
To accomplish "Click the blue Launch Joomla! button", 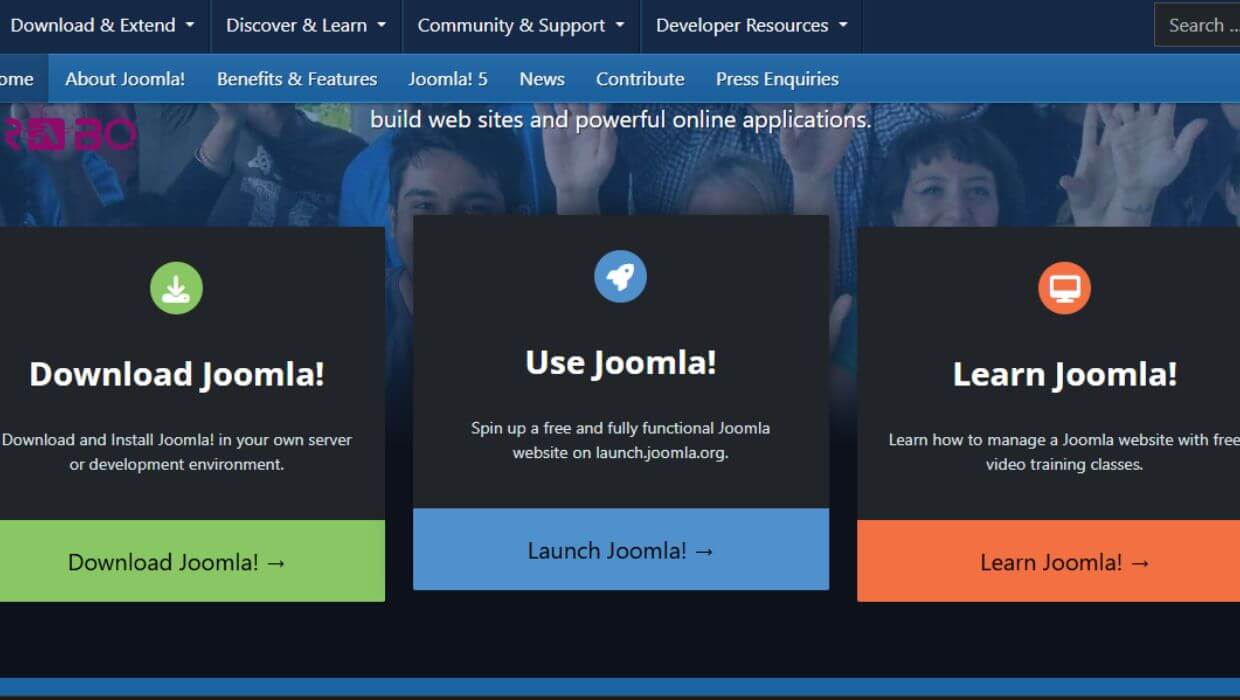I will [x=621, y=549].
